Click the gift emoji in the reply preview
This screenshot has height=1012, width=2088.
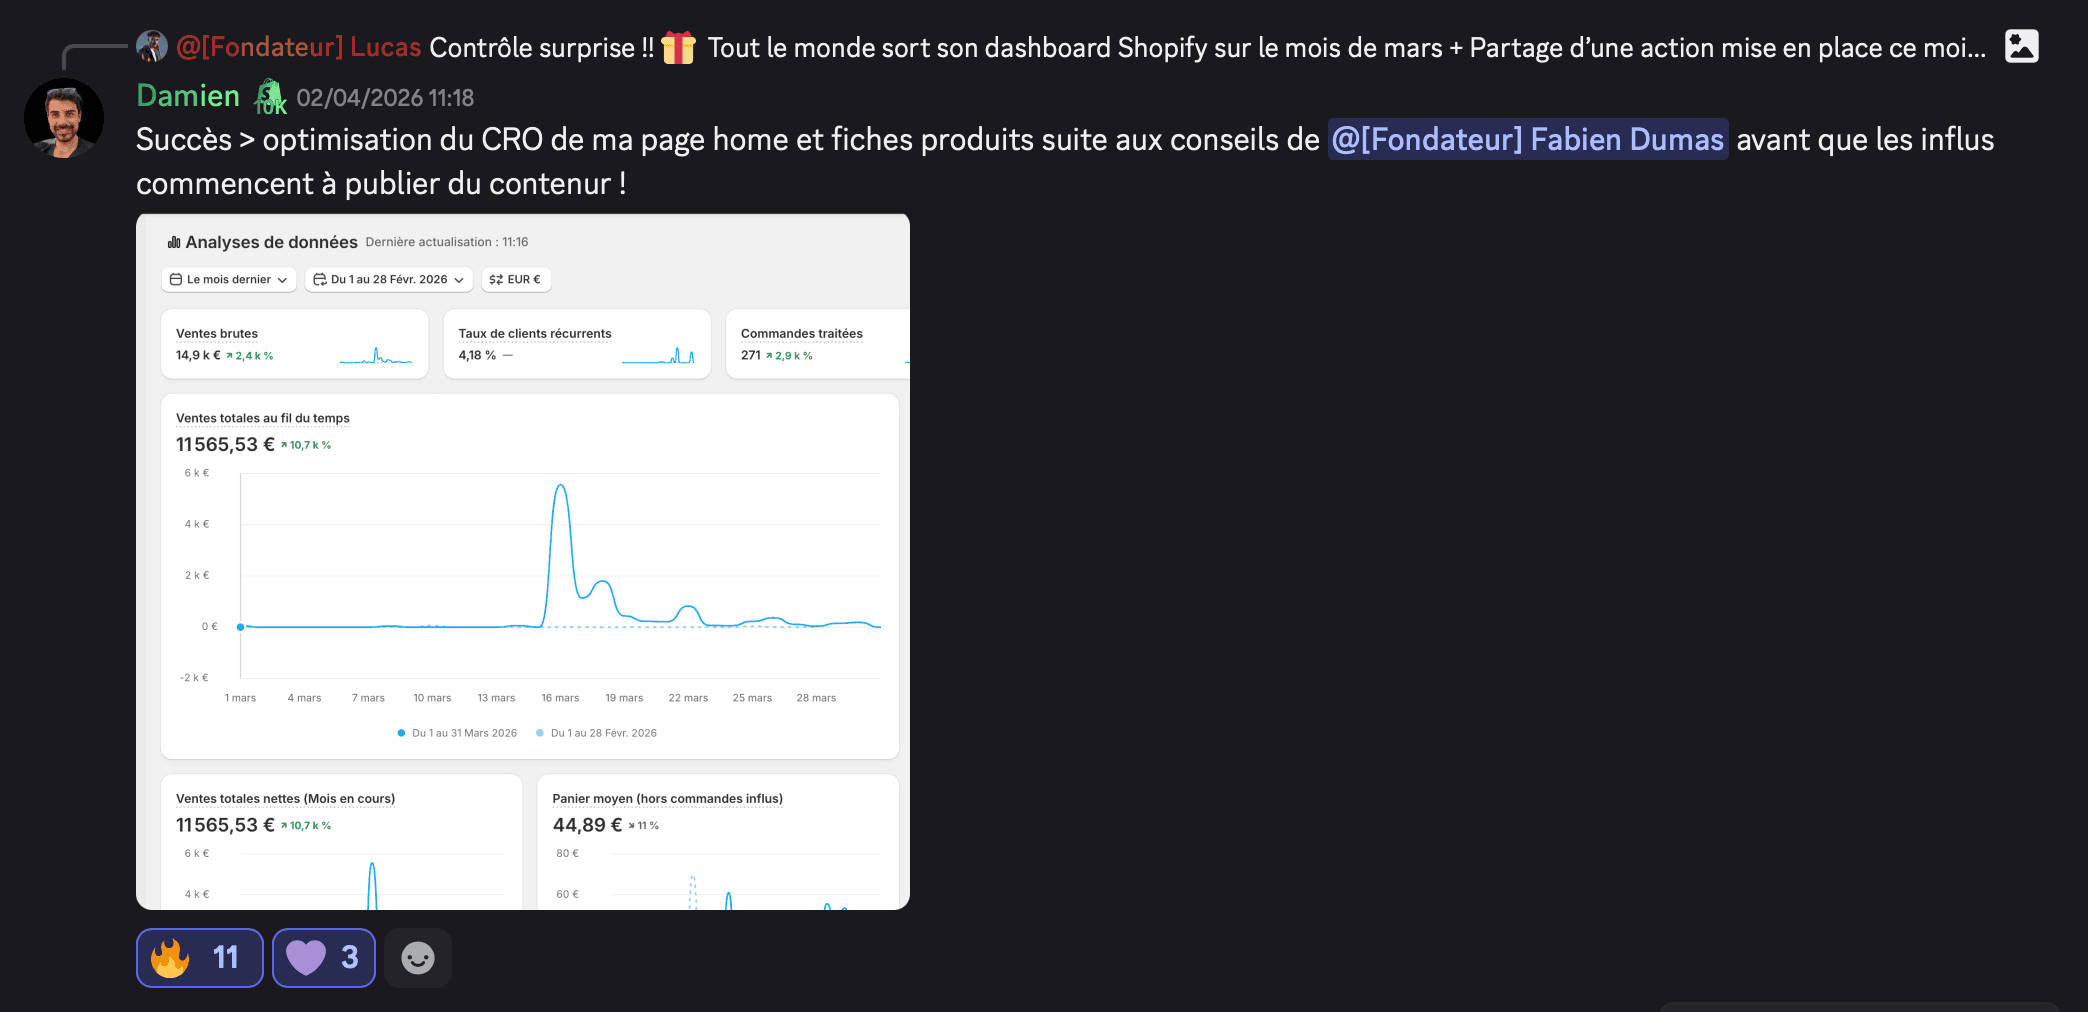pyautogui.click(x=679, y=47)
